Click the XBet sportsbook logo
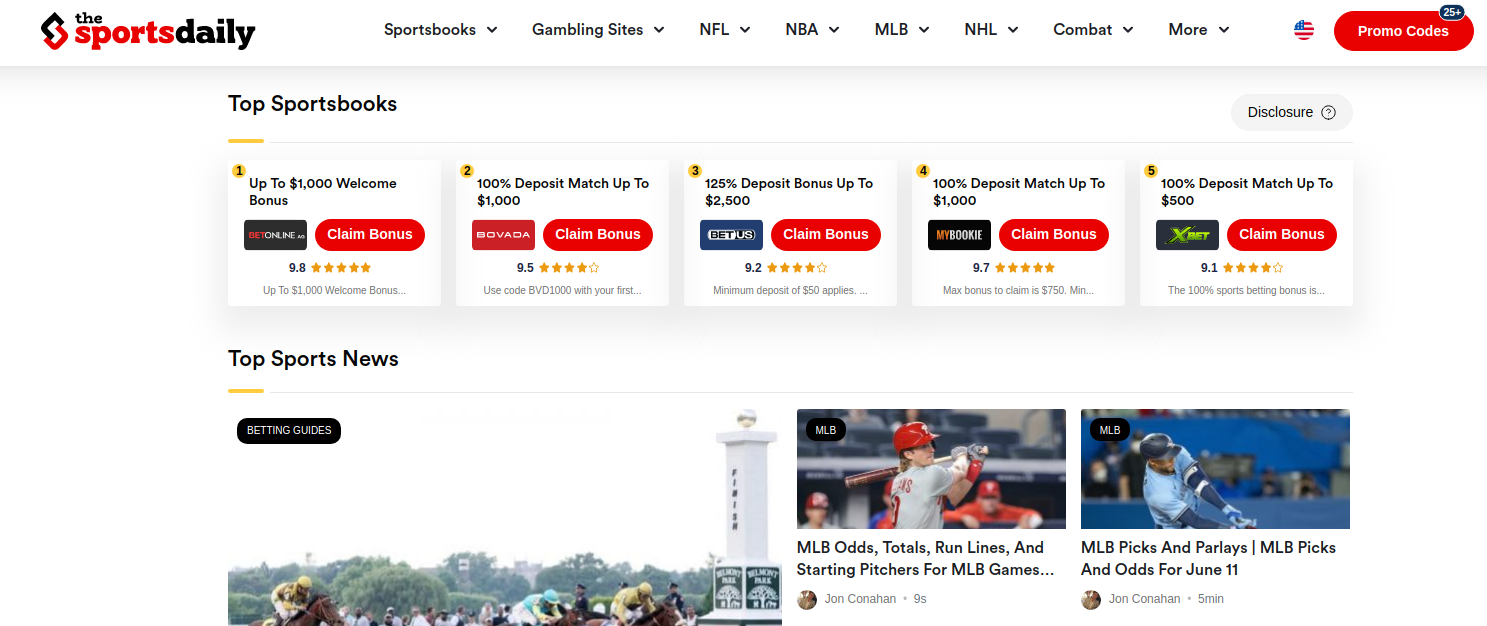Screen dimensions: 1487x626 point(1187,235)
